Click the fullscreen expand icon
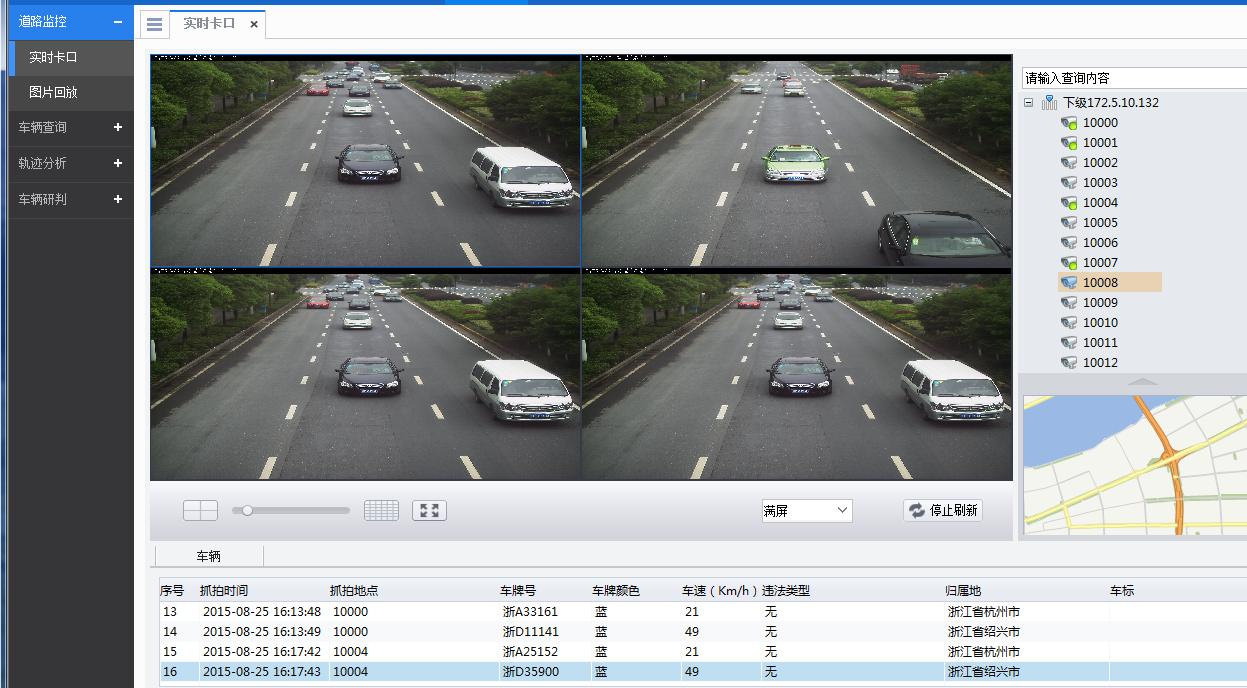 coord(429,511)
